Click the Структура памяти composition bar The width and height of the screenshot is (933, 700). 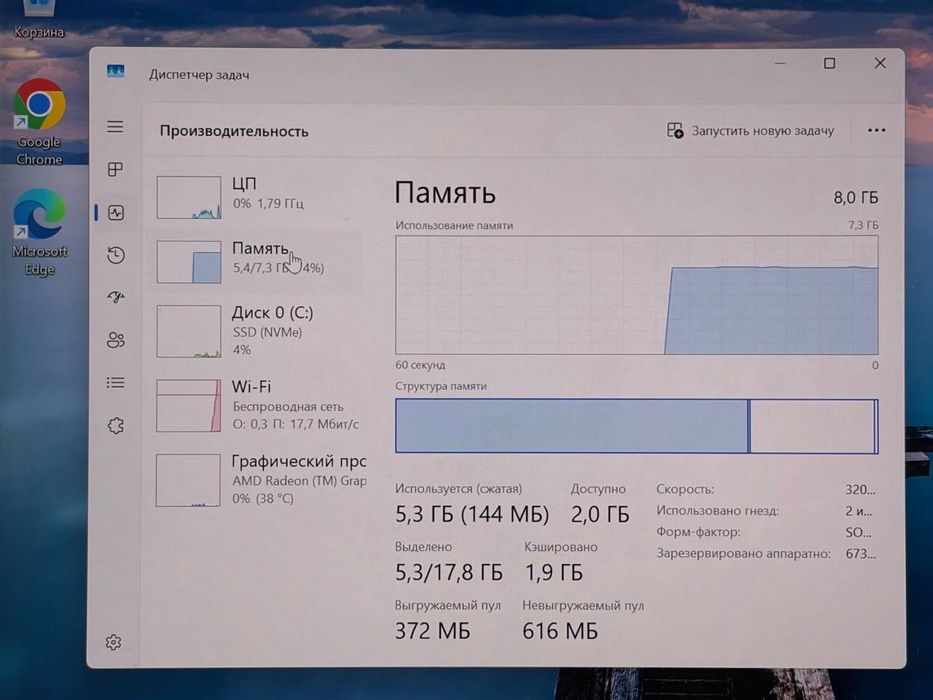click(637, 426)
